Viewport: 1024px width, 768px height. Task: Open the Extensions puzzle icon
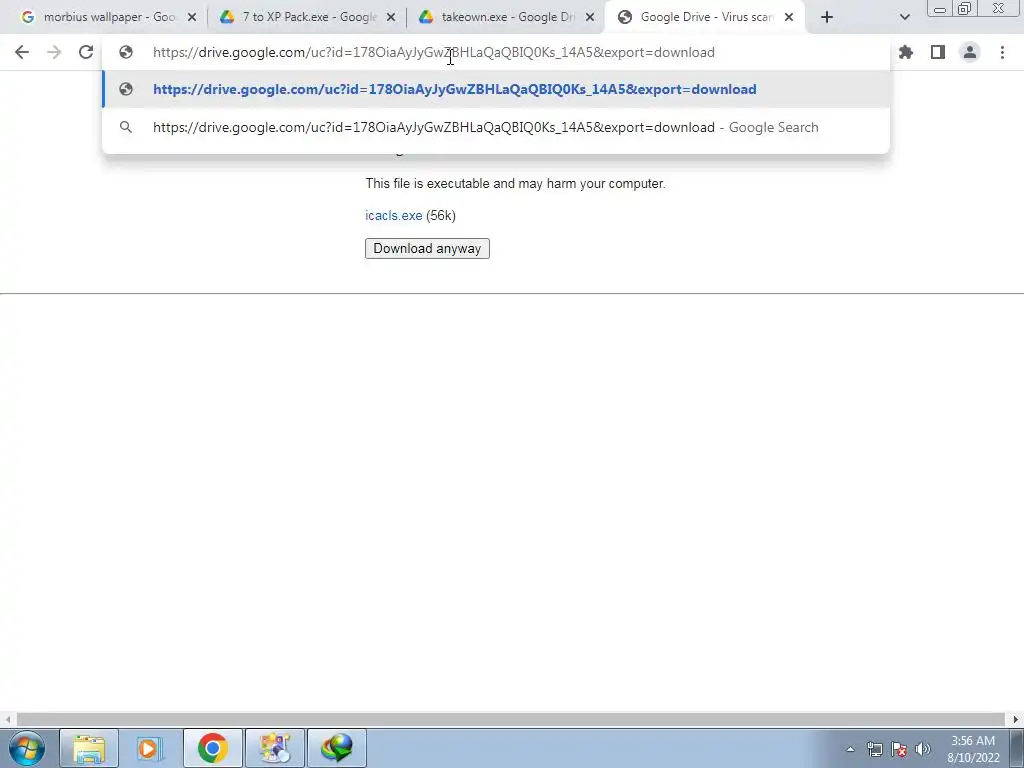point(905,52)
